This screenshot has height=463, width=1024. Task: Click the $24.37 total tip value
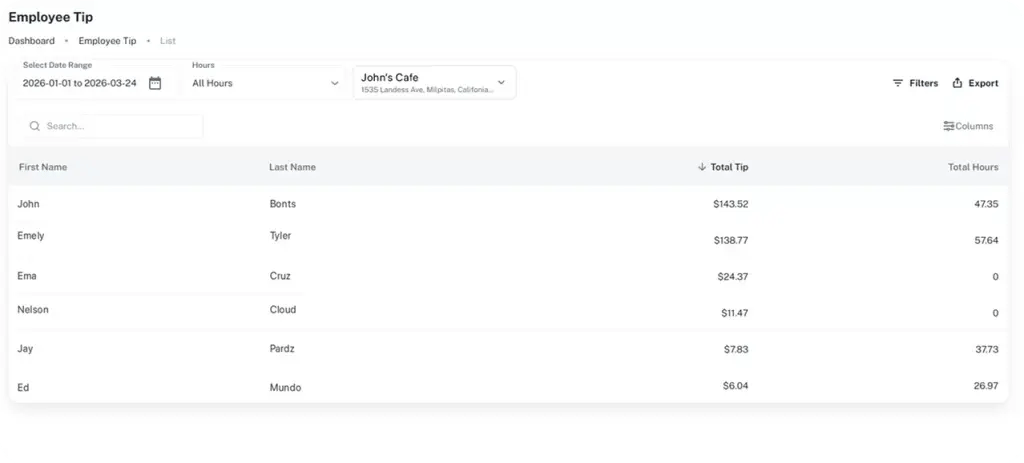click(733, 276)
